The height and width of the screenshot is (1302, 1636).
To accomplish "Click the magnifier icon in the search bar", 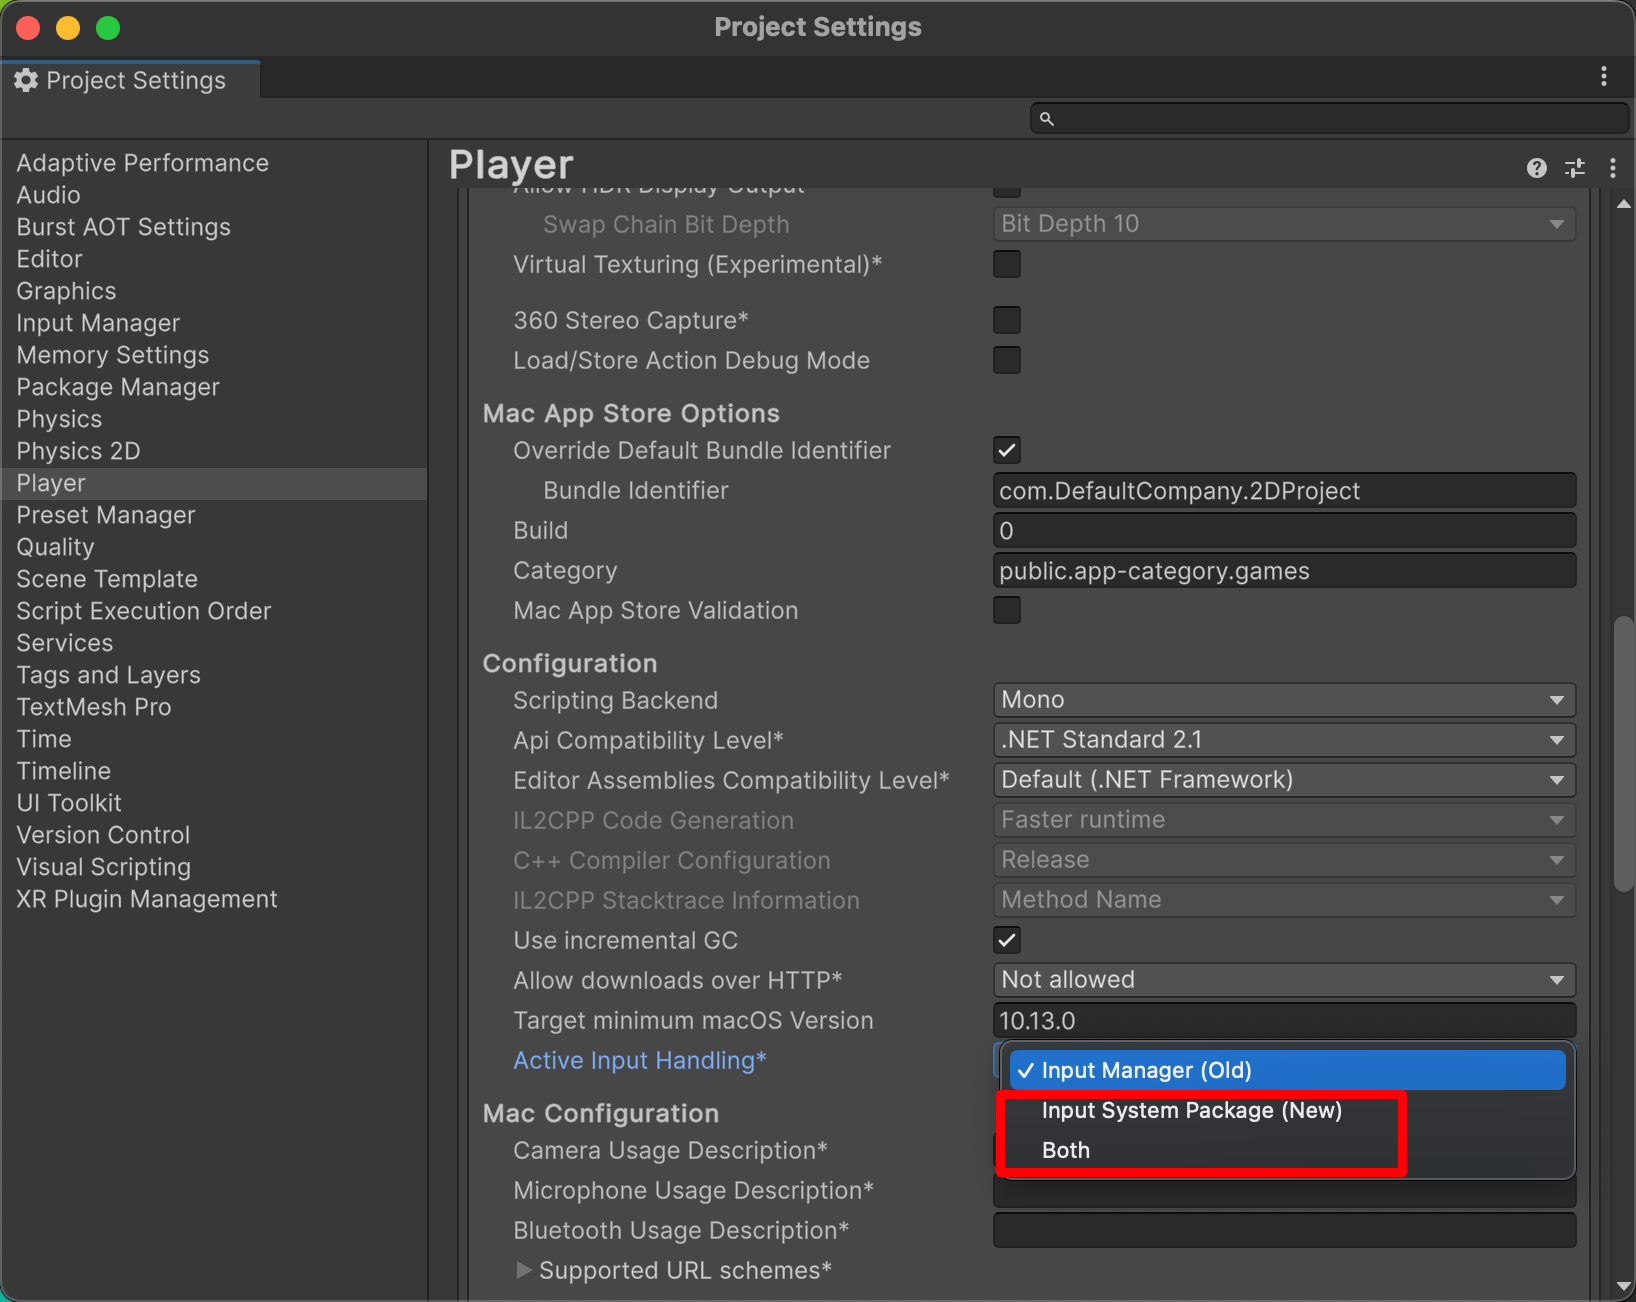I will (x=1047, y=119).
